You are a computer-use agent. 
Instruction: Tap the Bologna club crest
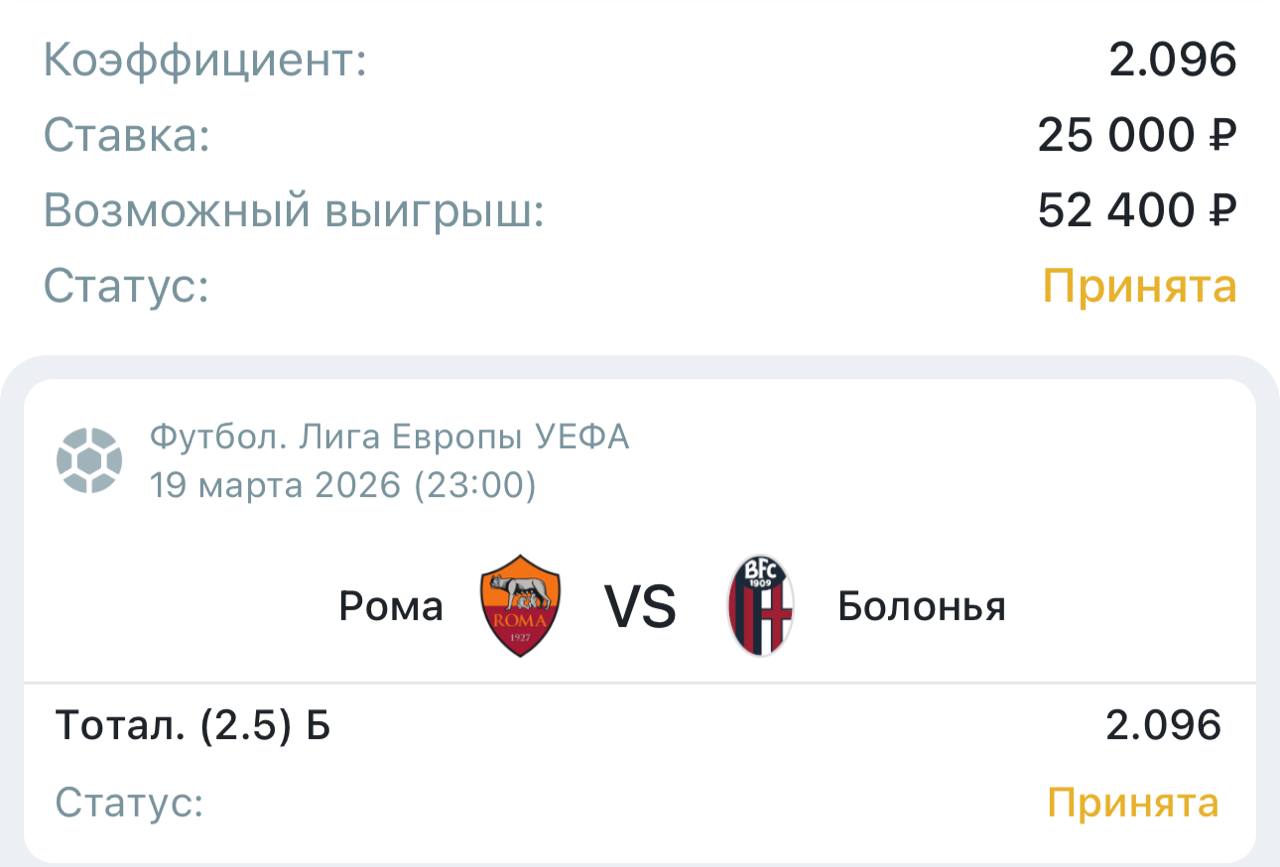[x=761, y=606]
